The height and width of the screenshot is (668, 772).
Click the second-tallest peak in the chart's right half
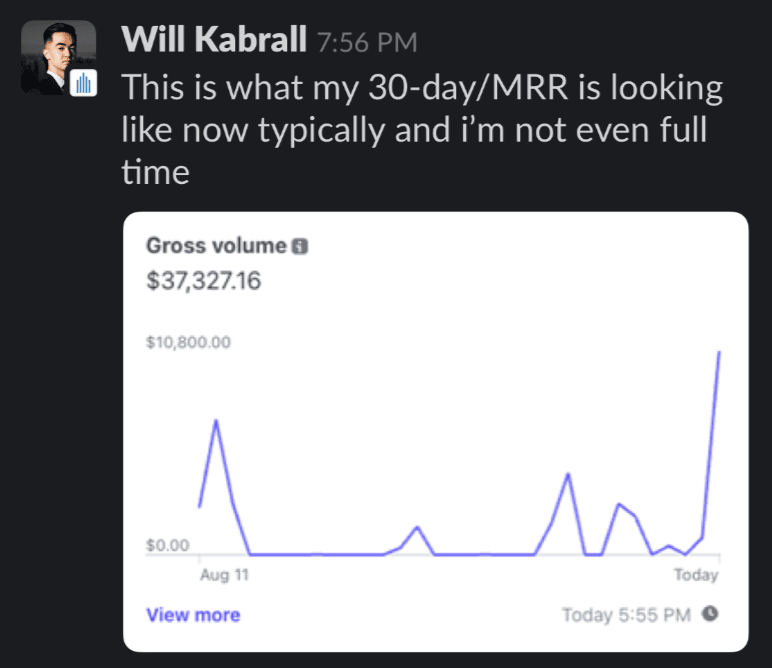click(568, 474)
